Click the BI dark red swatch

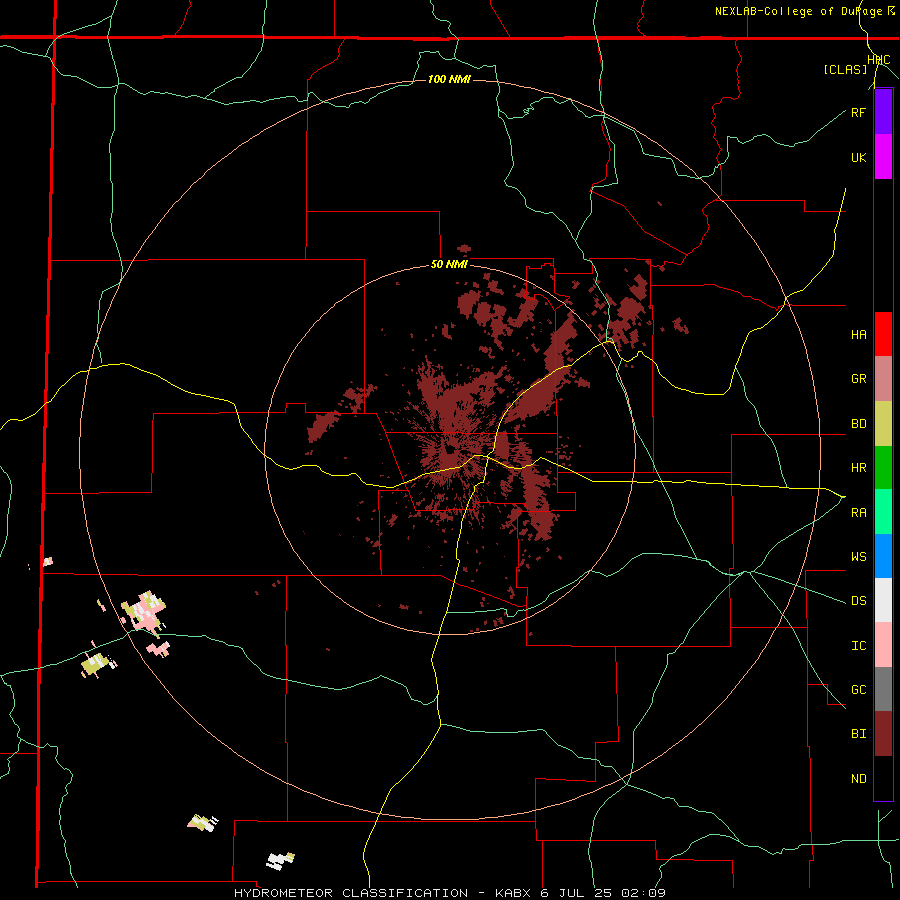click(x=883, y=734)
